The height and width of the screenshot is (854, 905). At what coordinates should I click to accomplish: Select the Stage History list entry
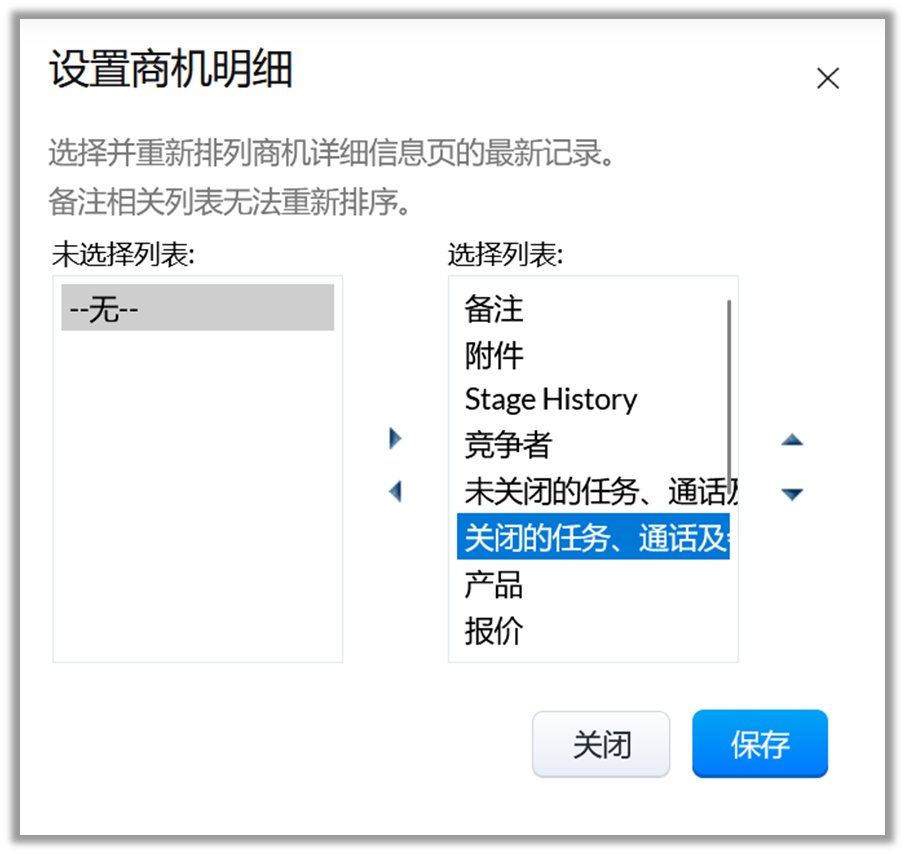click(550, 400)
